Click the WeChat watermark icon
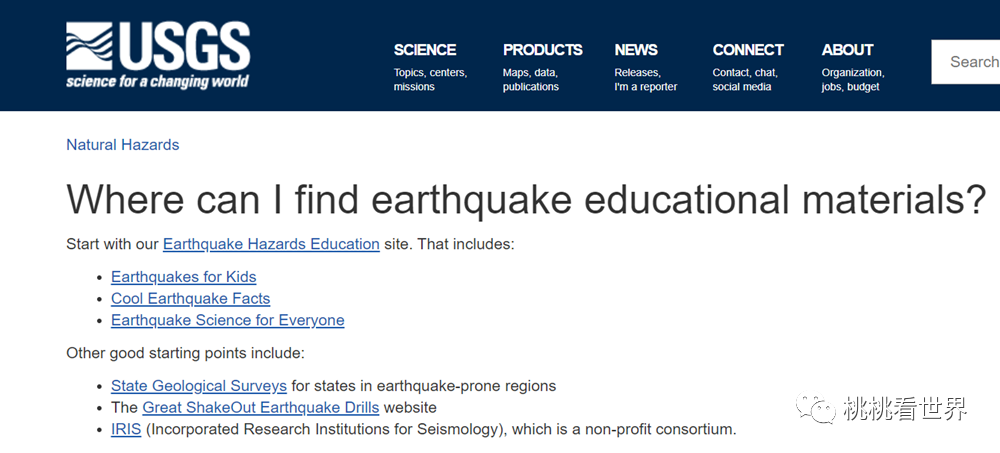Viewport: 1000px width, 453px height. [x=814, y=408]
